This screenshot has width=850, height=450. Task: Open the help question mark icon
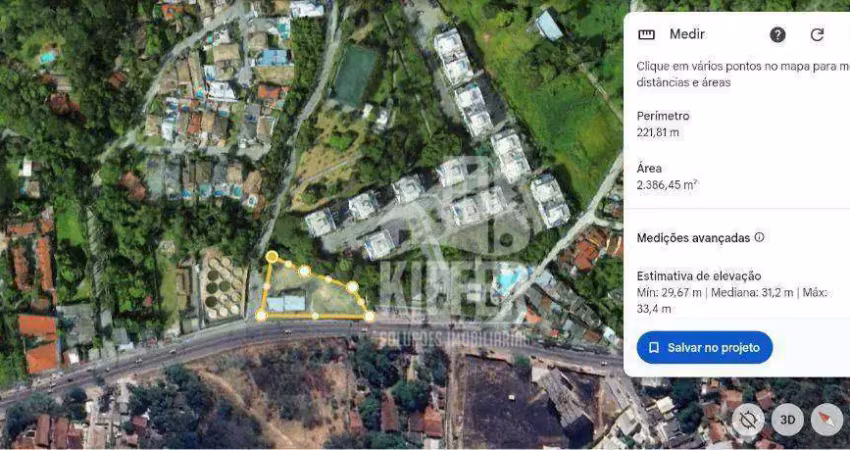tap(777, 35)
